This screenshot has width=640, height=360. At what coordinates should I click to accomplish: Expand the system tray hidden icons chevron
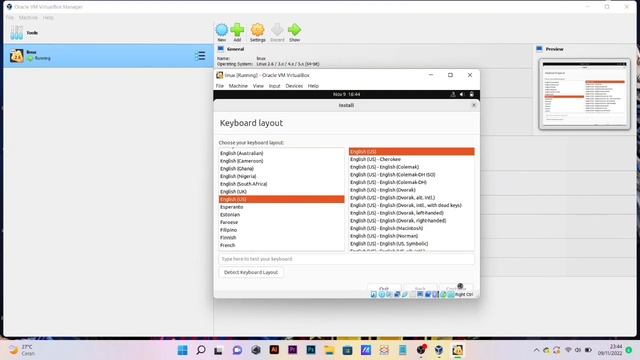pos(536,350)
